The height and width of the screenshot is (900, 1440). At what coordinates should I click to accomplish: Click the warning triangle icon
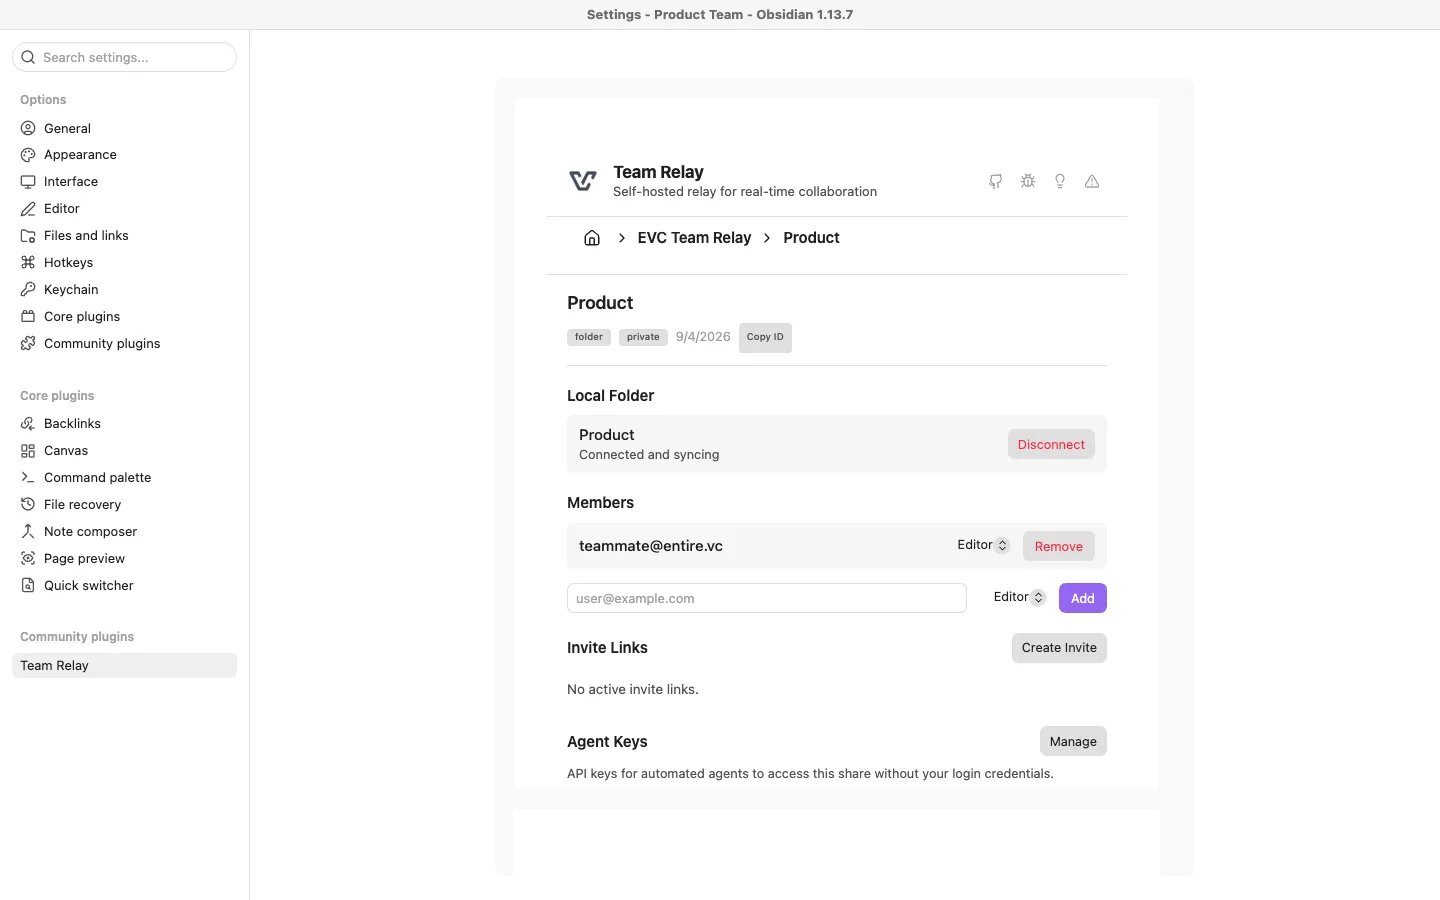pyautogui.click(x=1092, y=181)
